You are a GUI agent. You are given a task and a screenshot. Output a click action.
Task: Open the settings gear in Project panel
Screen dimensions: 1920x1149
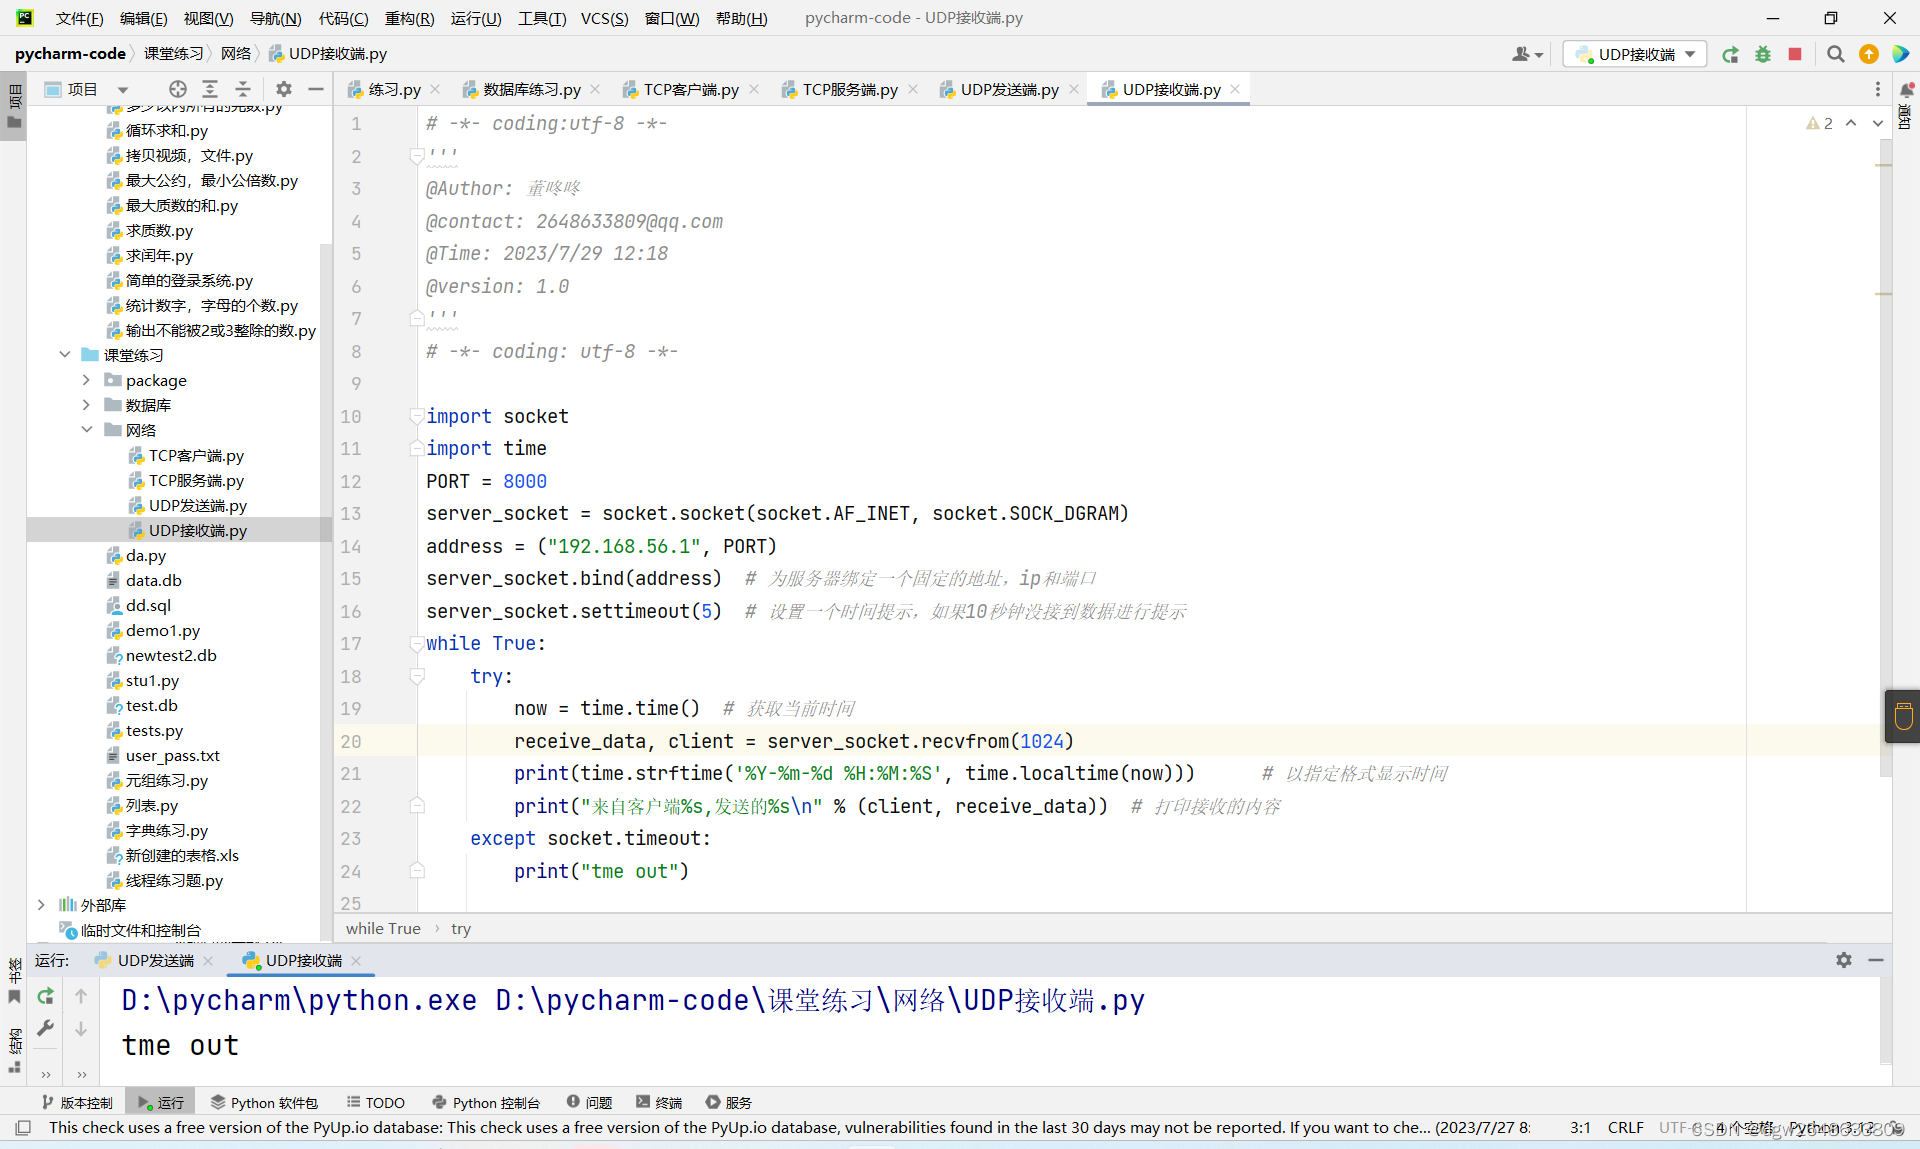[x=284, y=89]
